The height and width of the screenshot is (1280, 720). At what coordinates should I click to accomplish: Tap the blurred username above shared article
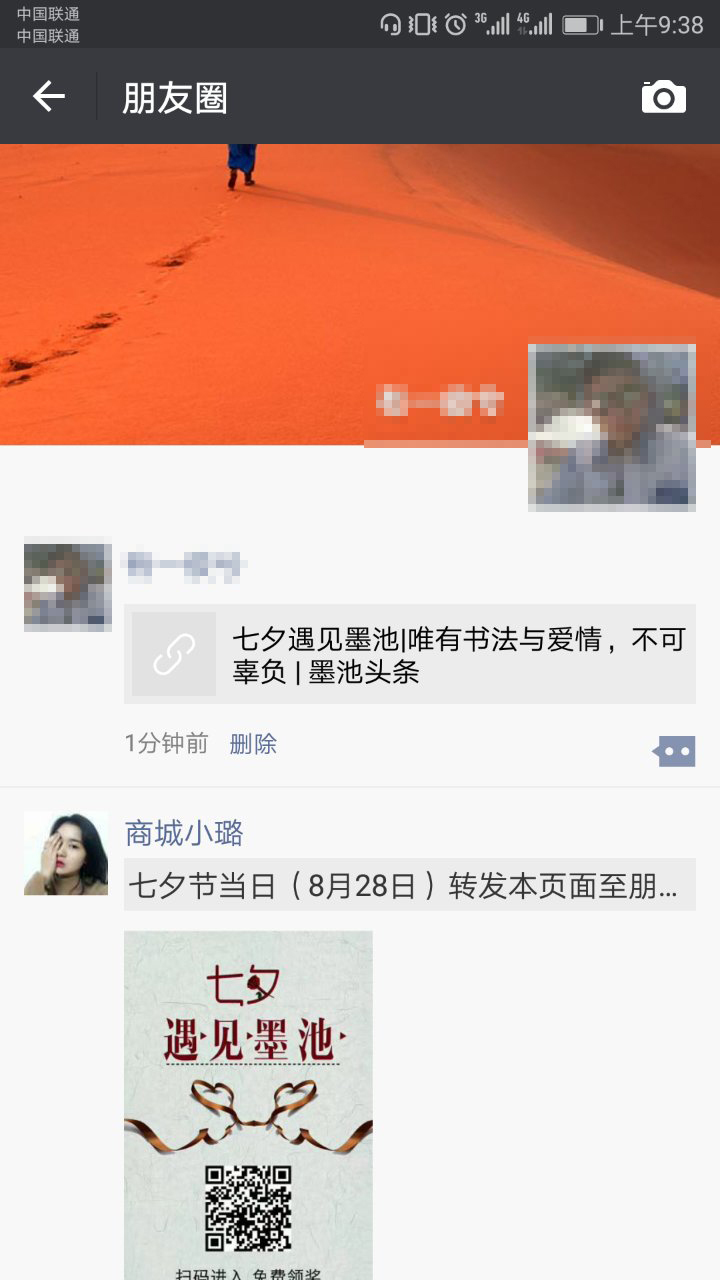(x=184, y=566)
